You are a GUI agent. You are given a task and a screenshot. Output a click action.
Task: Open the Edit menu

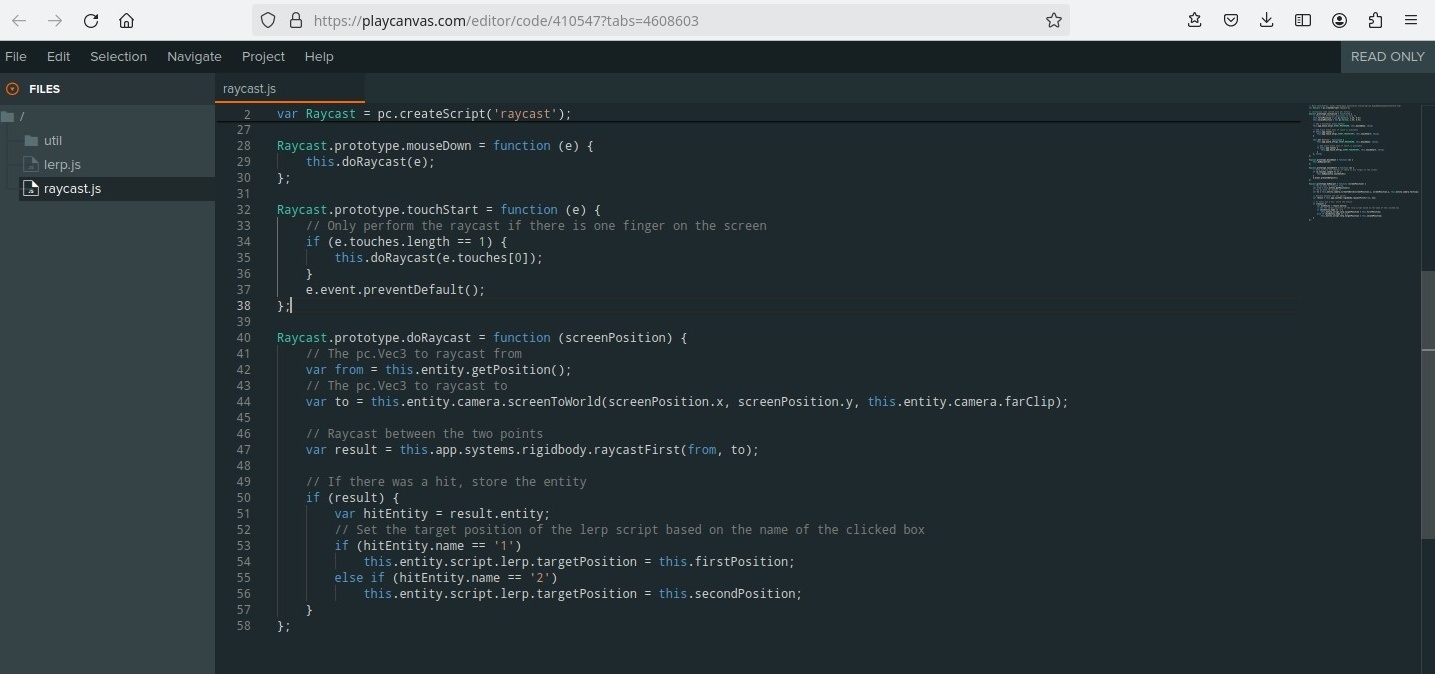(x=58, y=56)
